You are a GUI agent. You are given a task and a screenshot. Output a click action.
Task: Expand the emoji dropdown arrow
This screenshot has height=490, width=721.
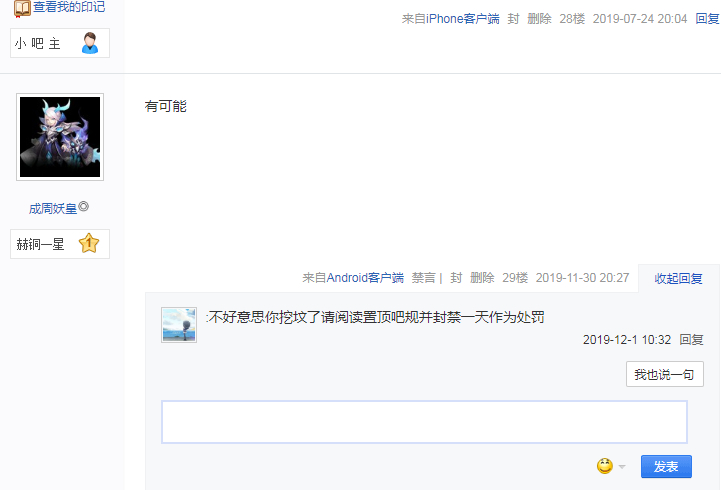click(622, 467)
